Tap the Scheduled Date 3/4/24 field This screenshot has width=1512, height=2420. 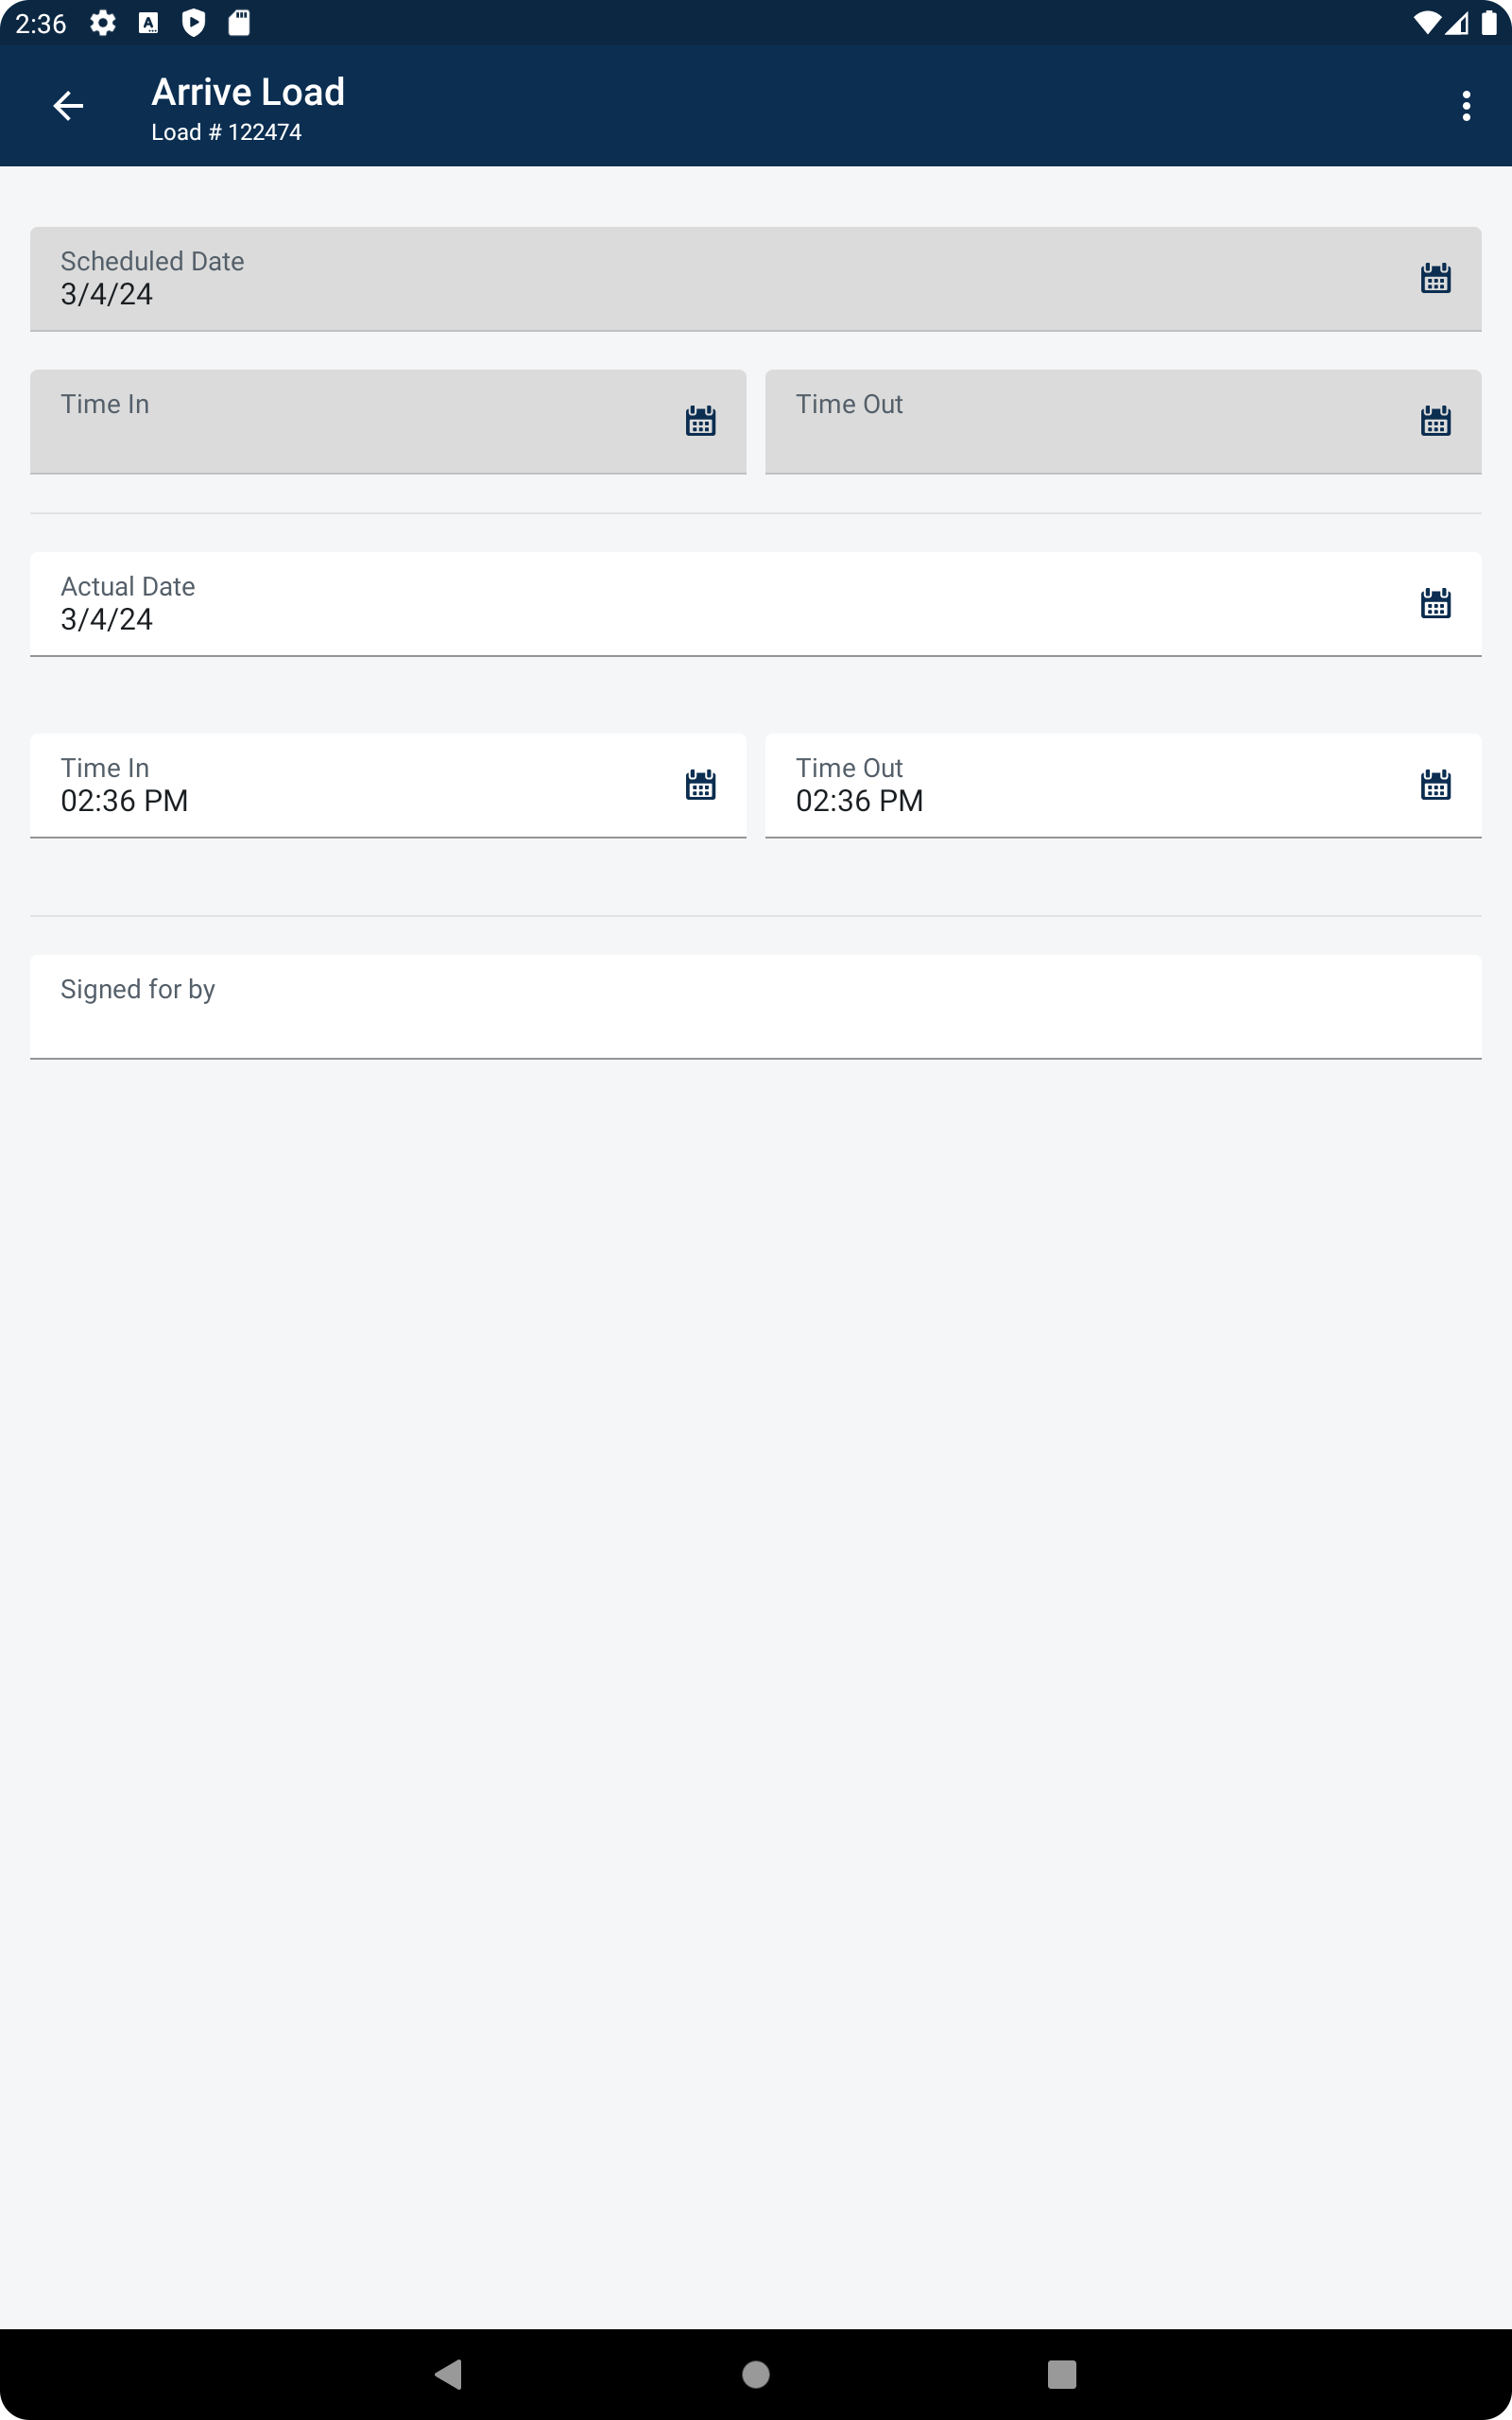pyautogui.click(x=756, y=279)
